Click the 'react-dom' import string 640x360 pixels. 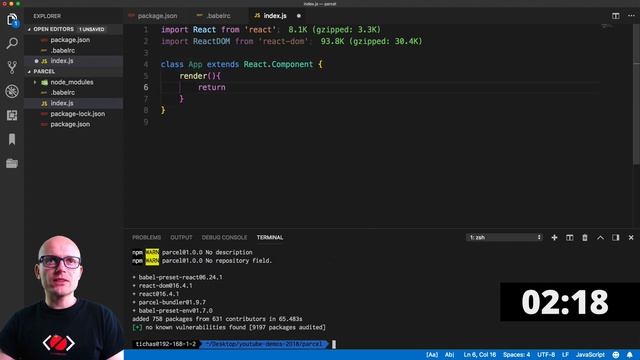pos(284,41)
